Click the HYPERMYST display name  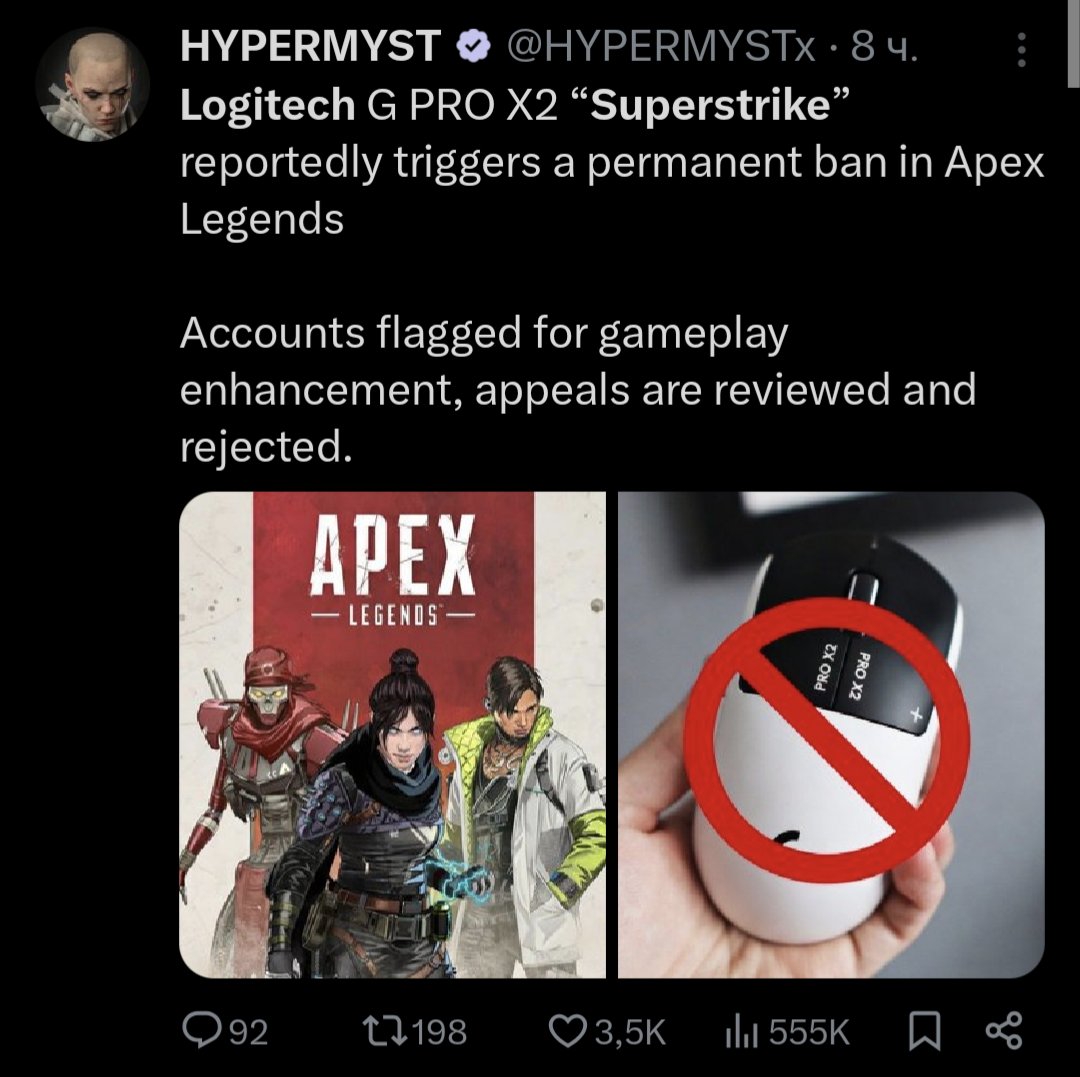311,47
